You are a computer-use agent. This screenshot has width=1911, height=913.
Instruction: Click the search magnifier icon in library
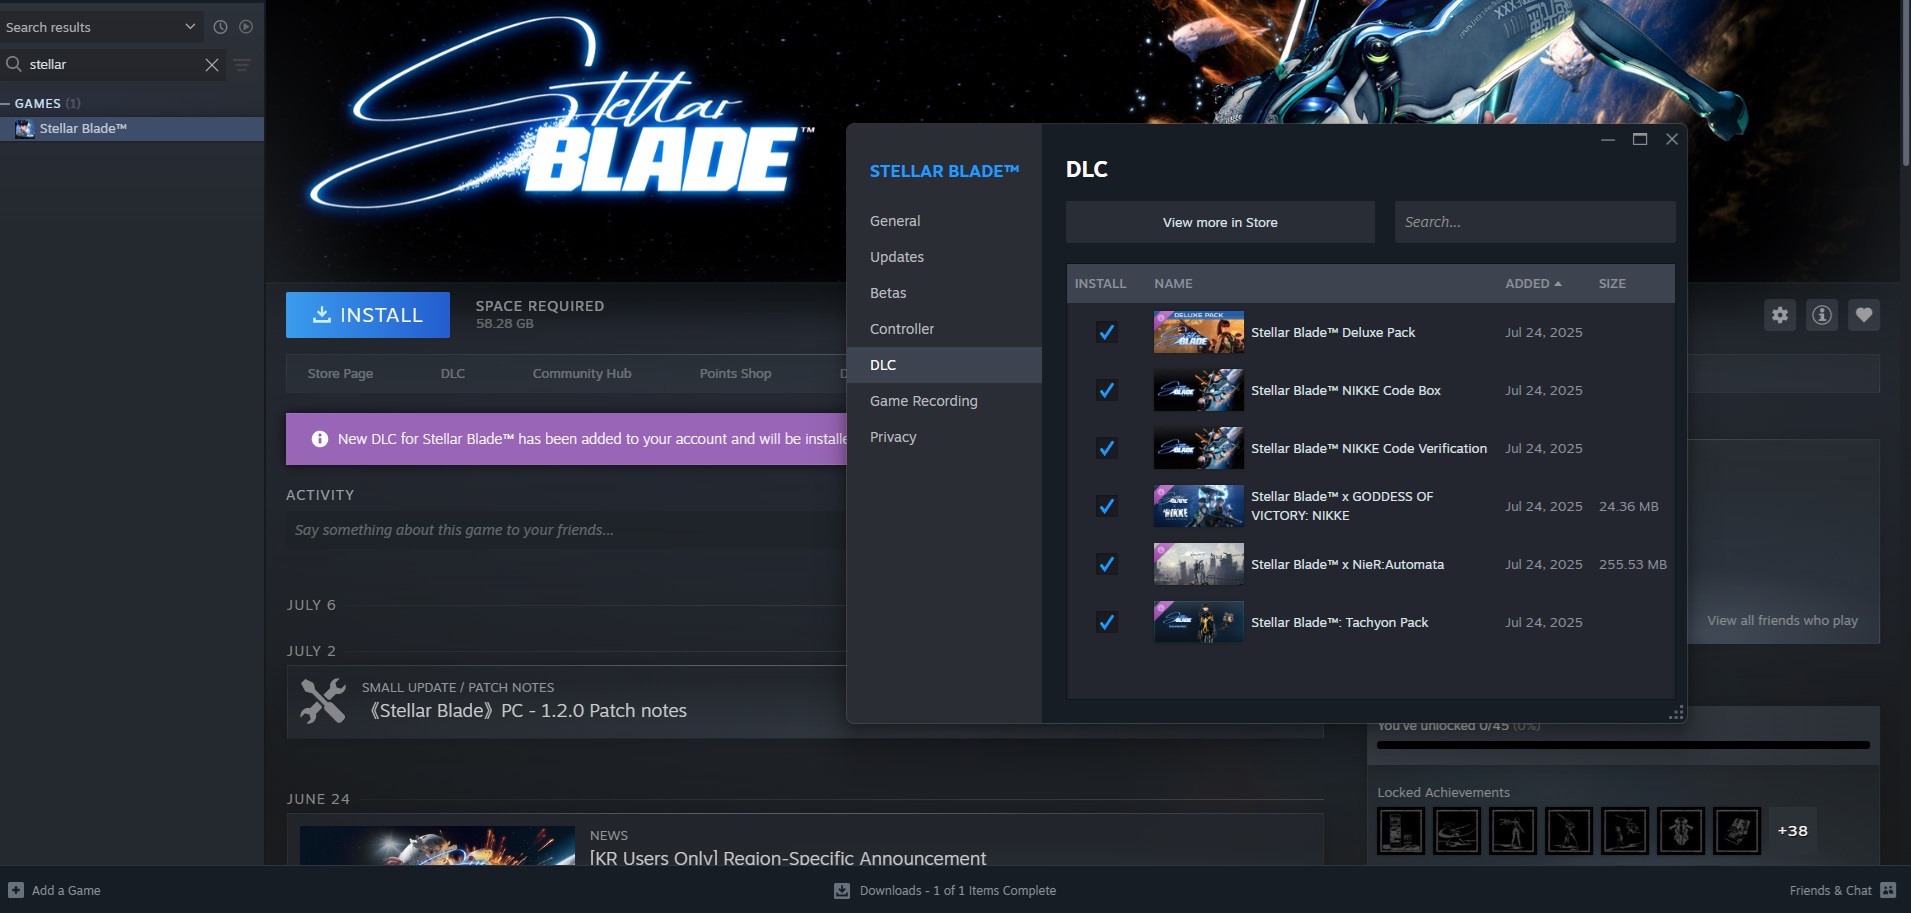[x=14, y=64]
